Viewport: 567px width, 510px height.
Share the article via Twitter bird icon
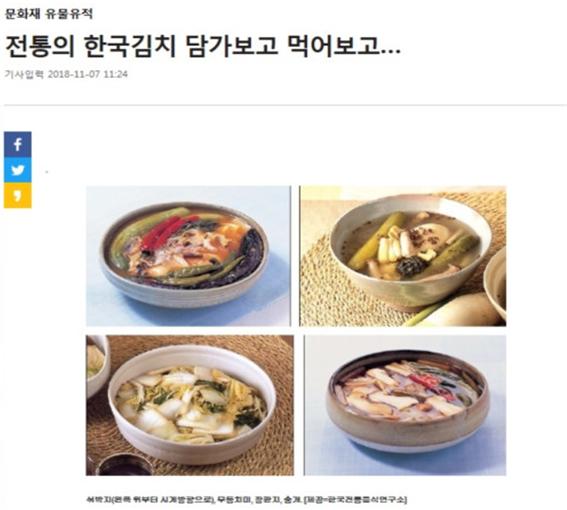[x=18, y=170]
